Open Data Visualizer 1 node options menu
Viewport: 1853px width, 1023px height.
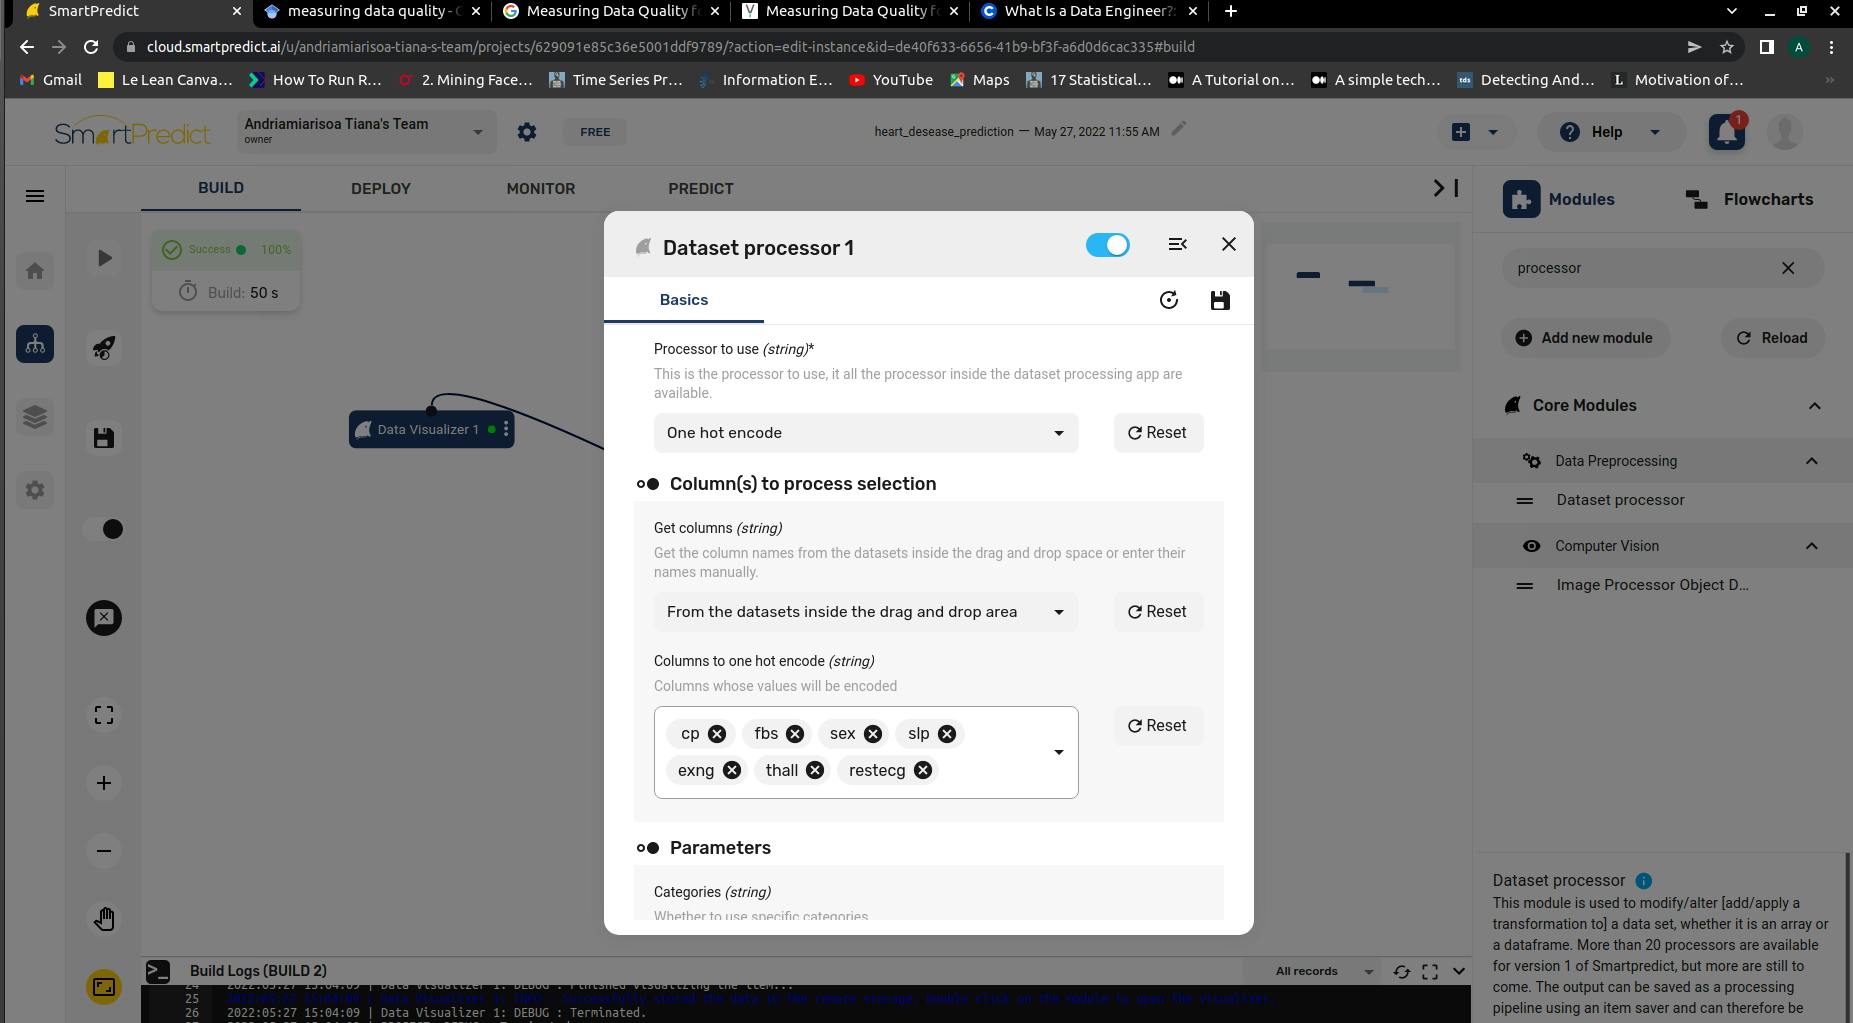(x=506, y=430)
